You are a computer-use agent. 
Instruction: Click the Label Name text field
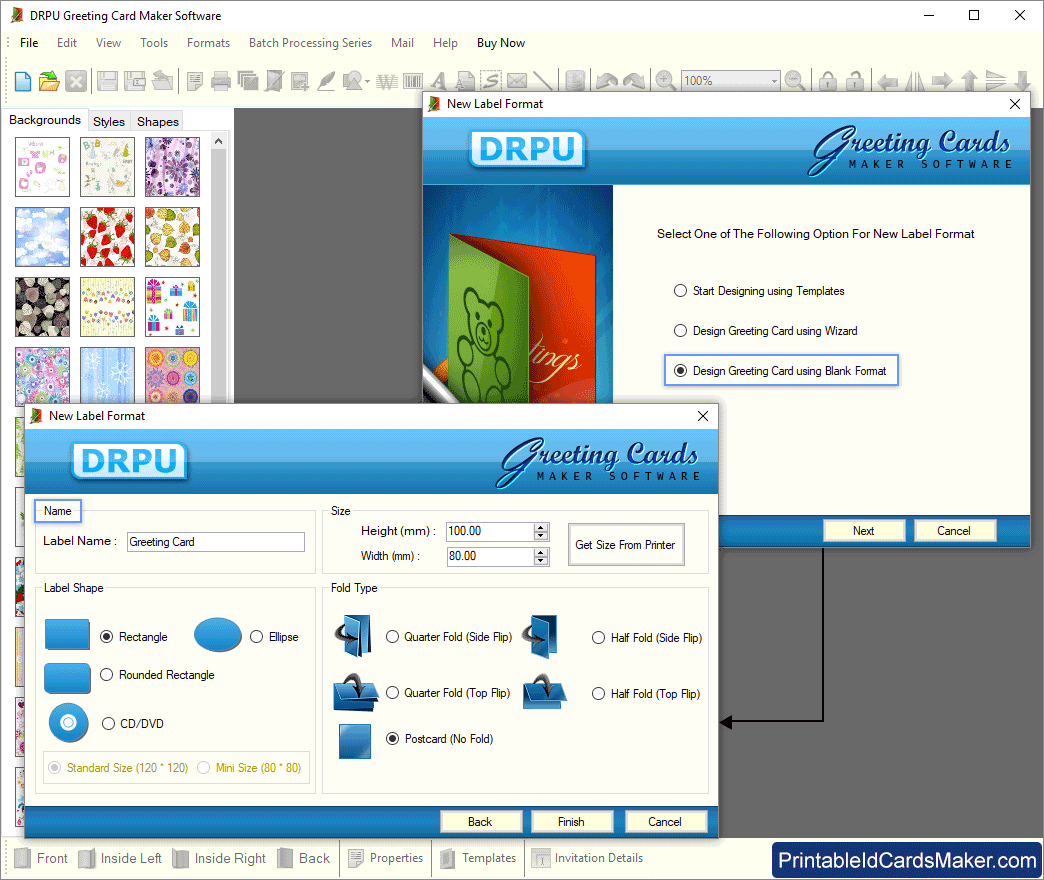[216, 542]
